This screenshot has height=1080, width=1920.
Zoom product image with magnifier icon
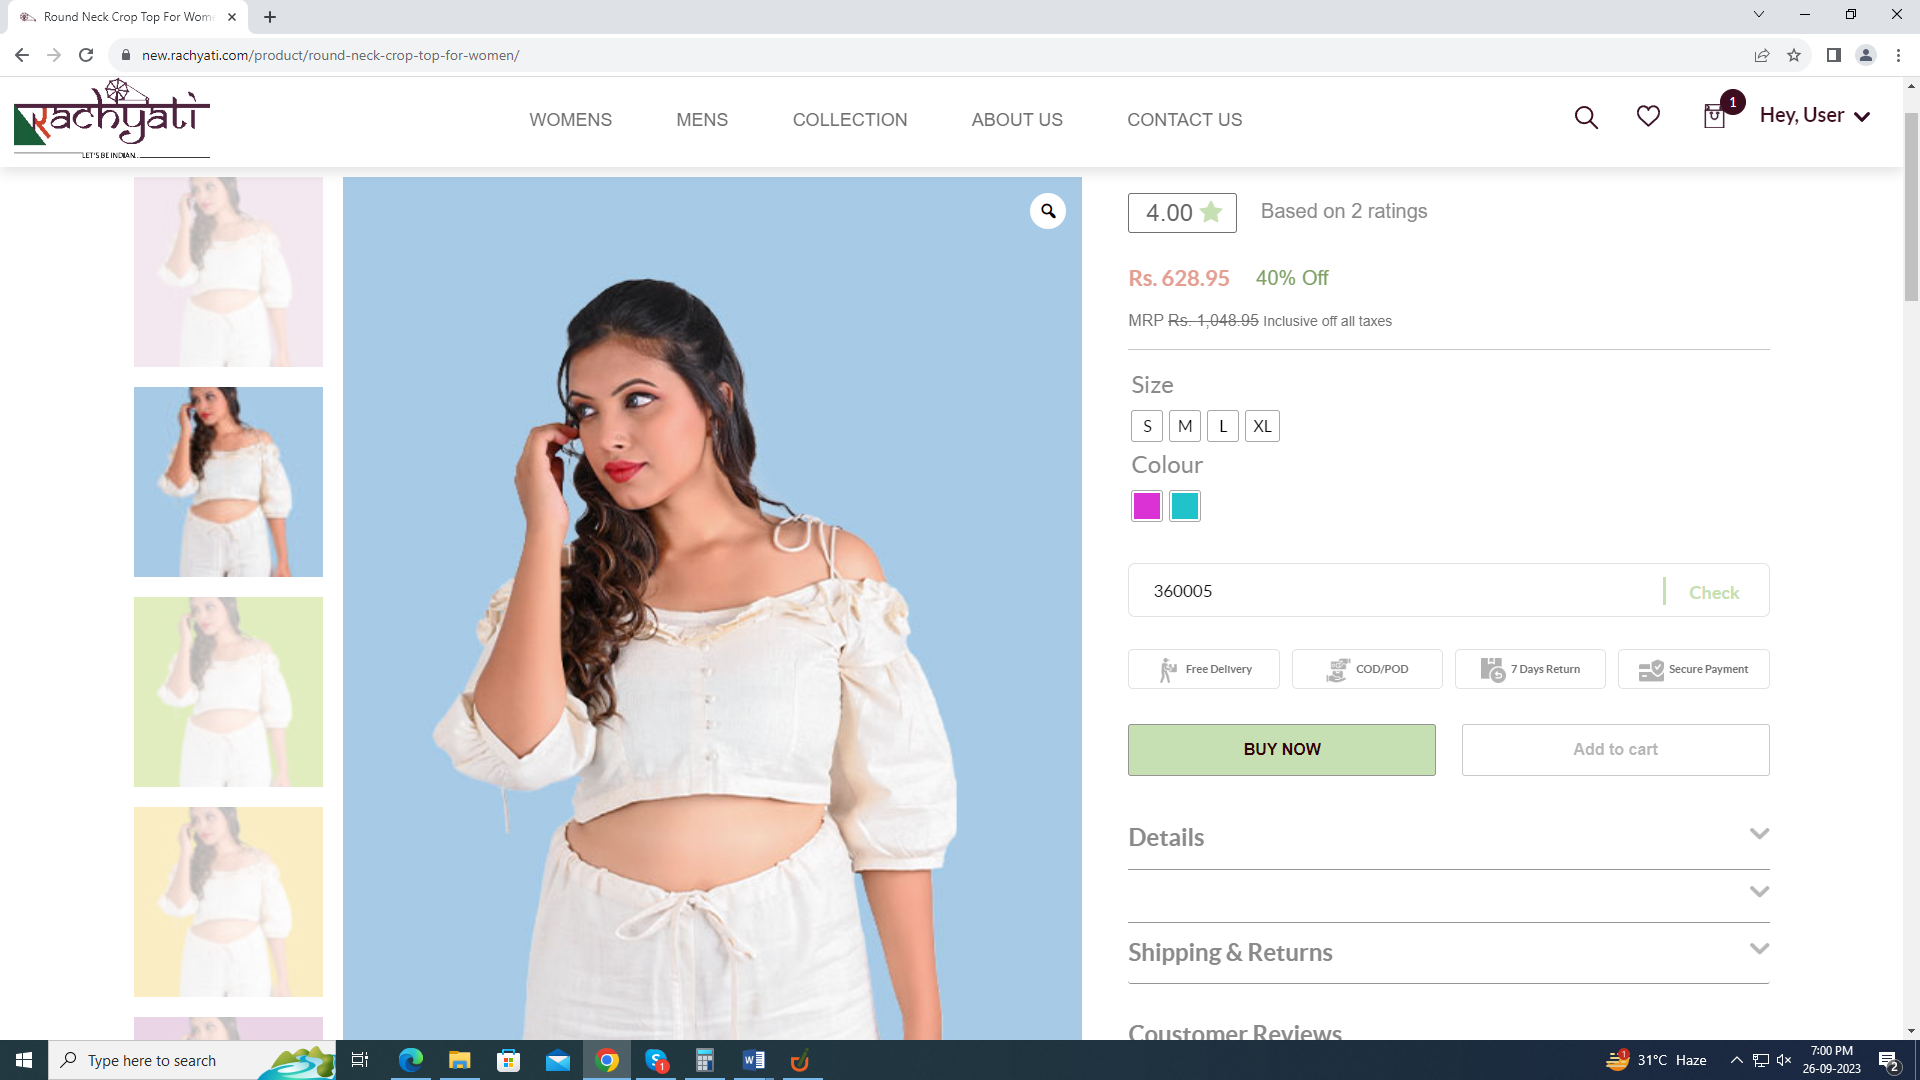1048,211
